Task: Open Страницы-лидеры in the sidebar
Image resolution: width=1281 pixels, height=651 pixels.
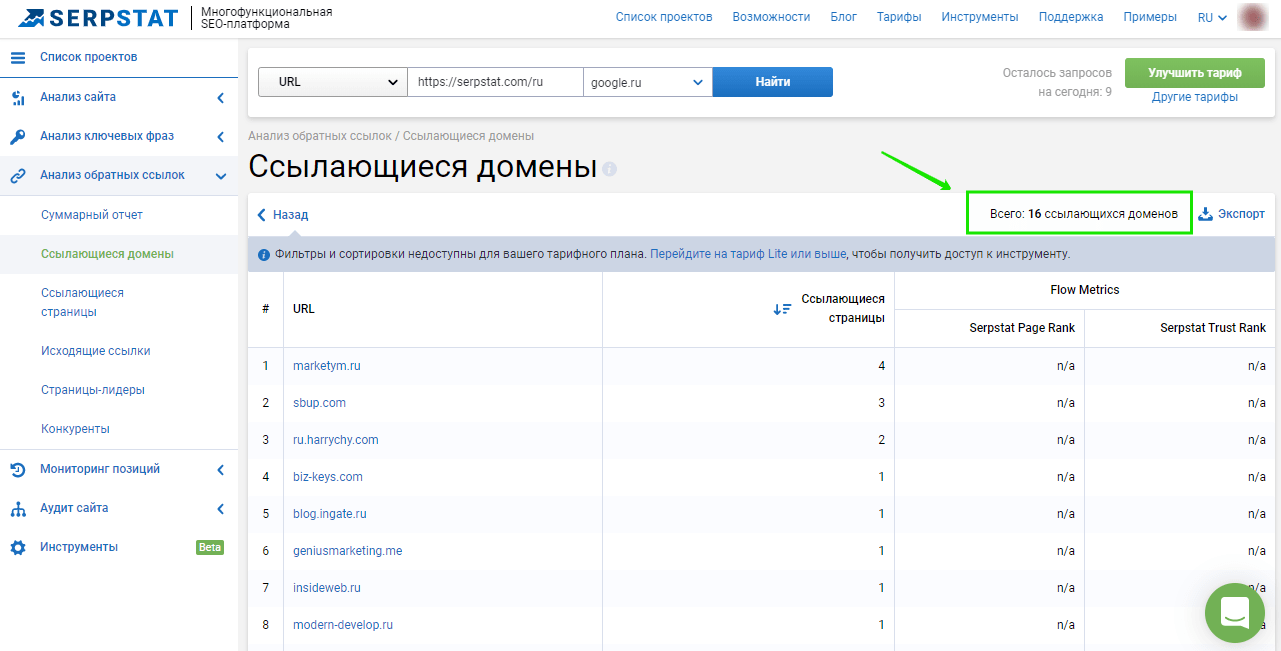Action: tap(93, 390)
